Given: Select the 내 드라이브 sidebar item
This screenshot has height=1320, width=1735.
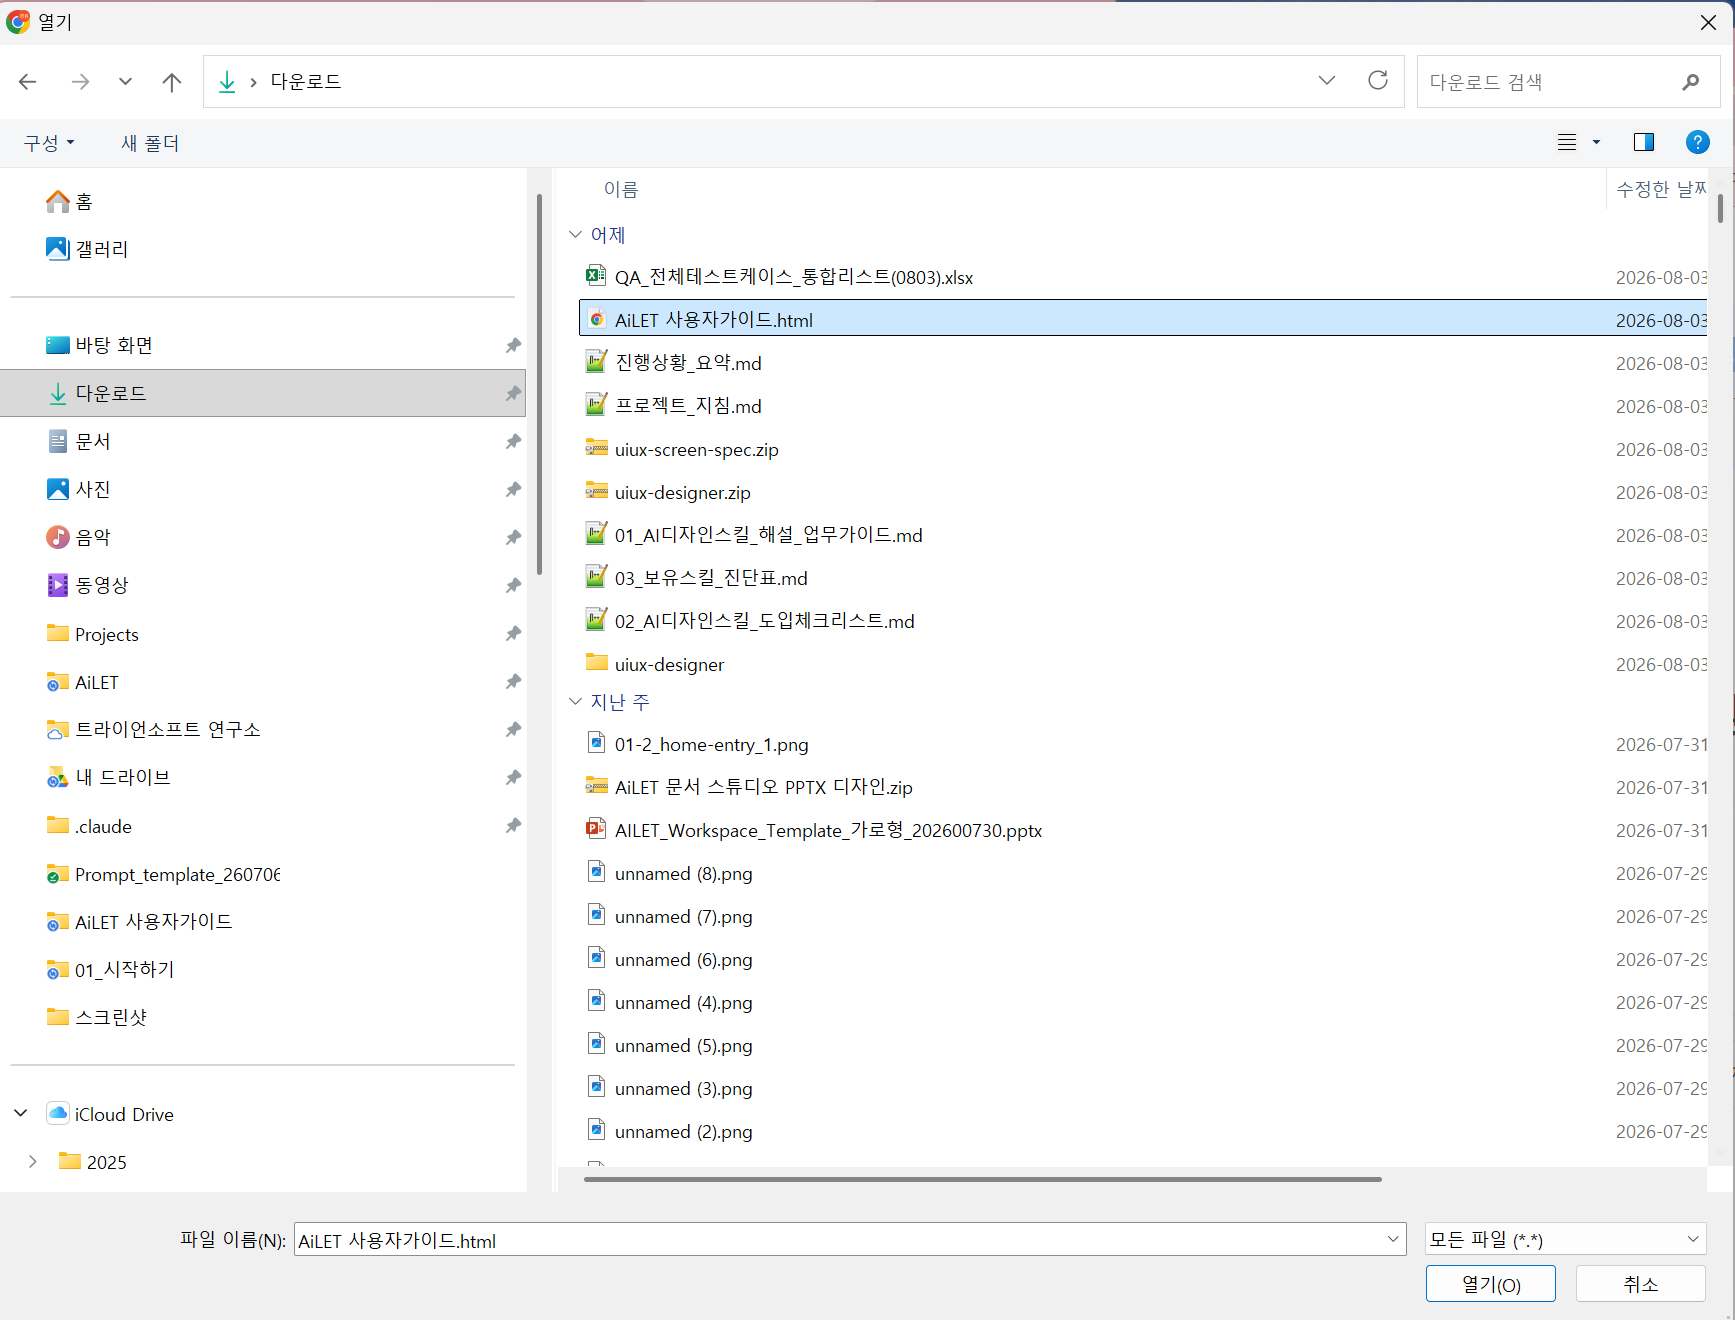Looking at the screenshot, I should point(108,777).
